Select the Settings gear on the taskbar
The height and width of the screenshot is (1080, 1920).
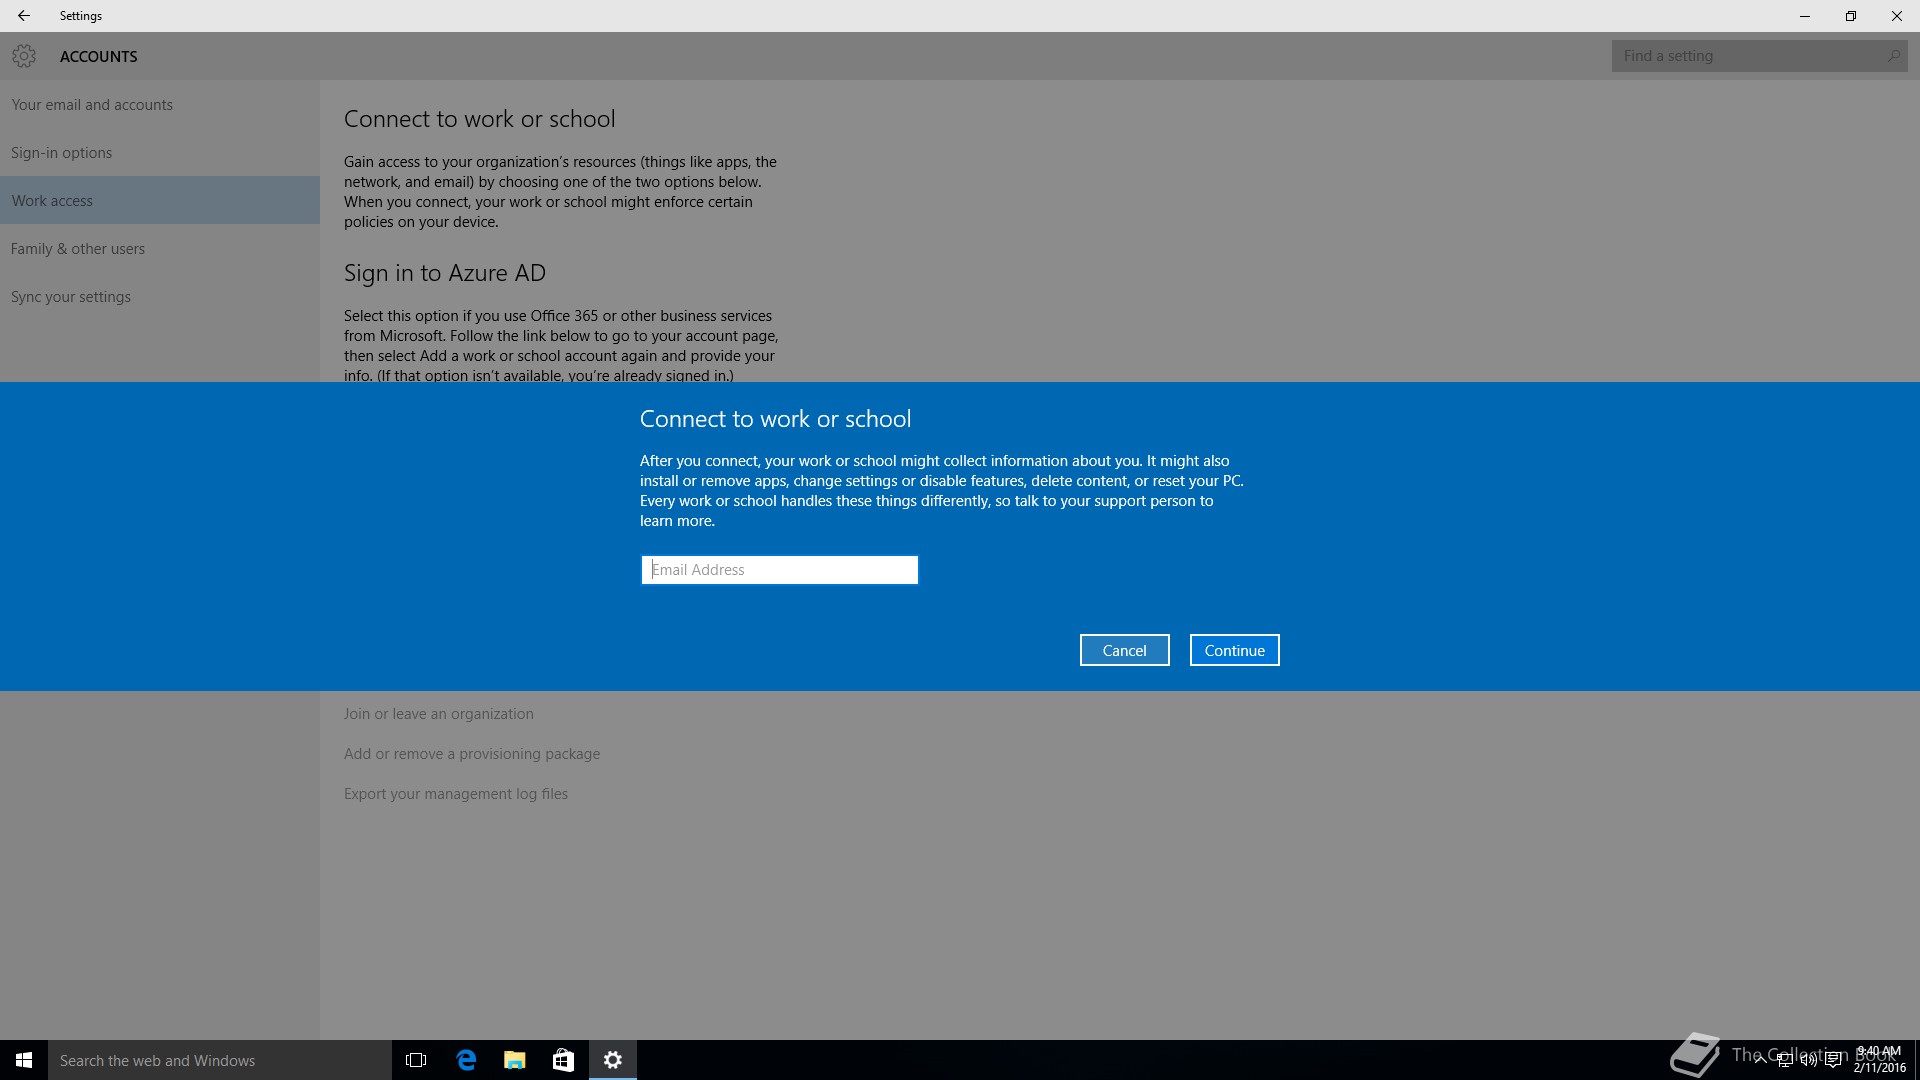(613, 1060)
